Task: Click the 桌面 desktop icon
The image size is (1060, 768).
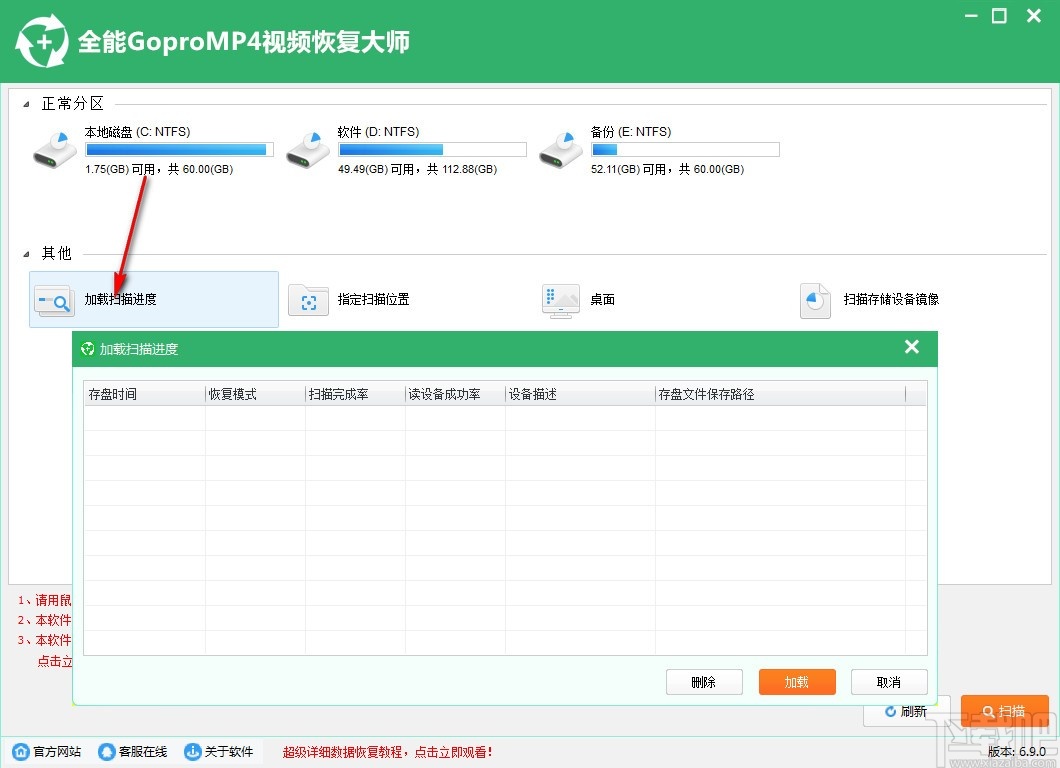Action: (560, 301)
